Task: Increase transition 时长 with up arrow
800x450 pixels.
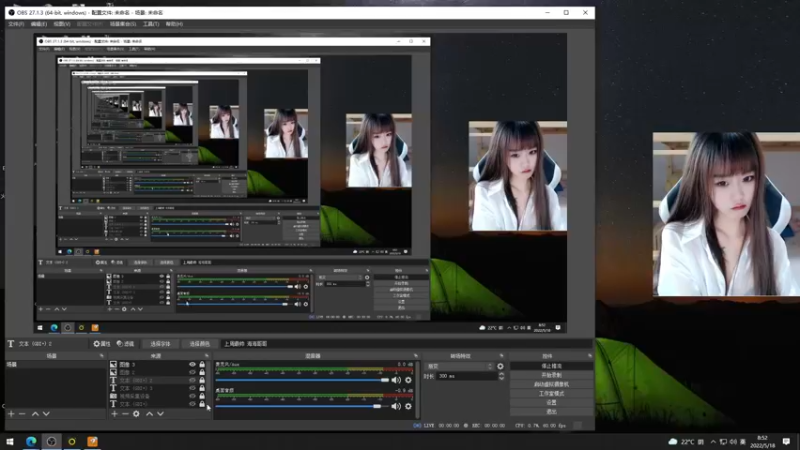Action: tap(501, 374)
